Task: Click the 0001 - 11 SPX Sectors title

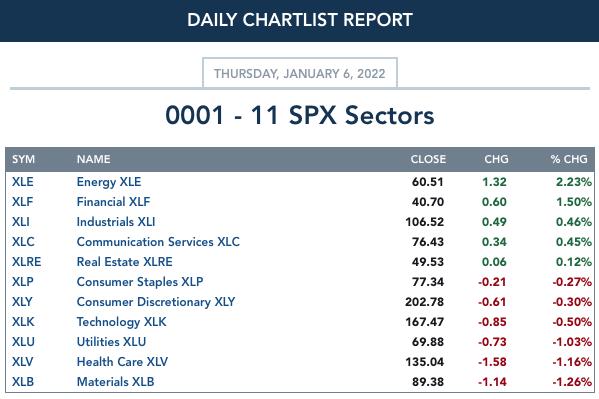Action: coord(300,115)
